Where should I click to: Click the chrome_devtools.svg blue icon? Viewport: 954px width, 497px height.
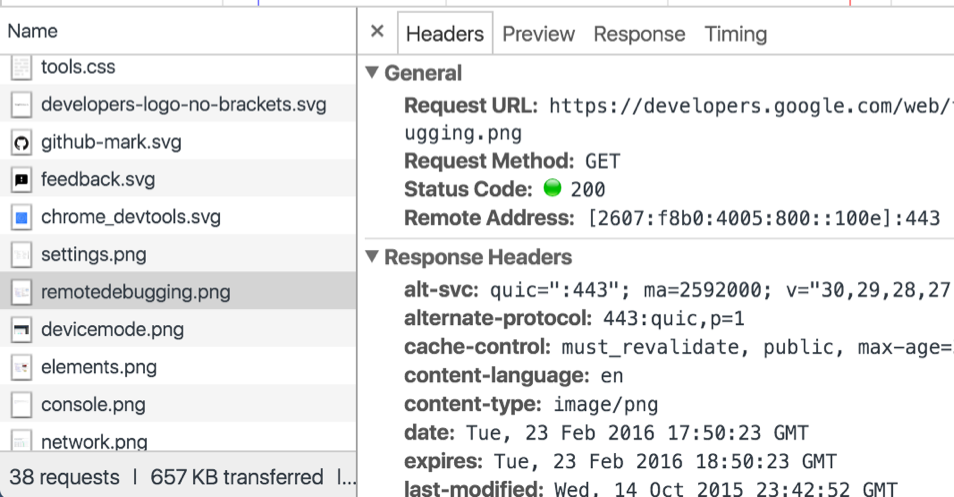click(x=21, y=217)
